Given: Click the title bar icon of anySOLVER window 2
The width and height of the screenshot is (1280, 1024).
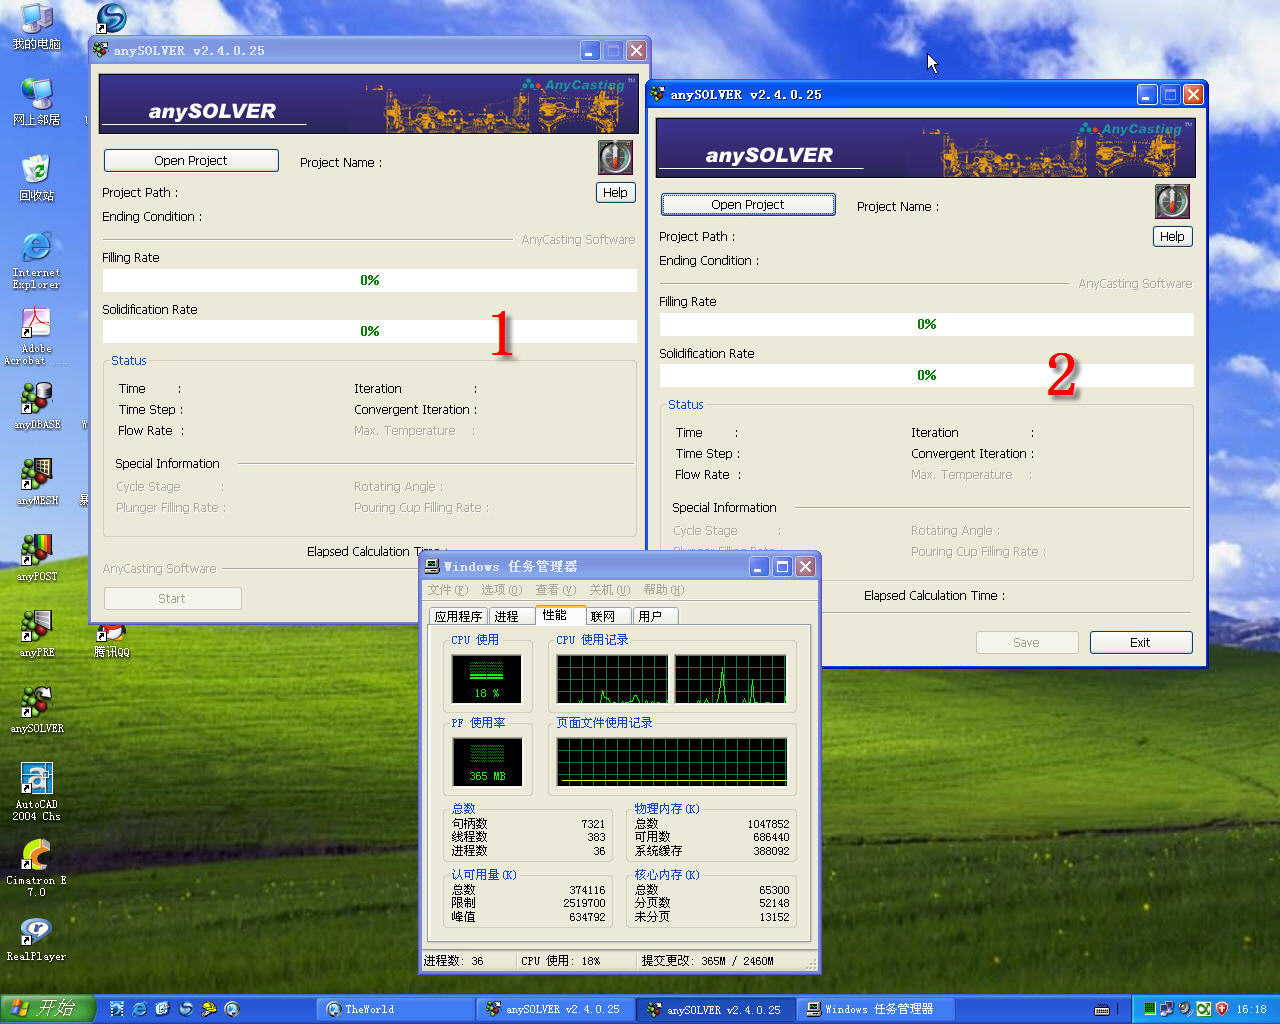Looking at the screenshot, I should (x=657, y=94).
